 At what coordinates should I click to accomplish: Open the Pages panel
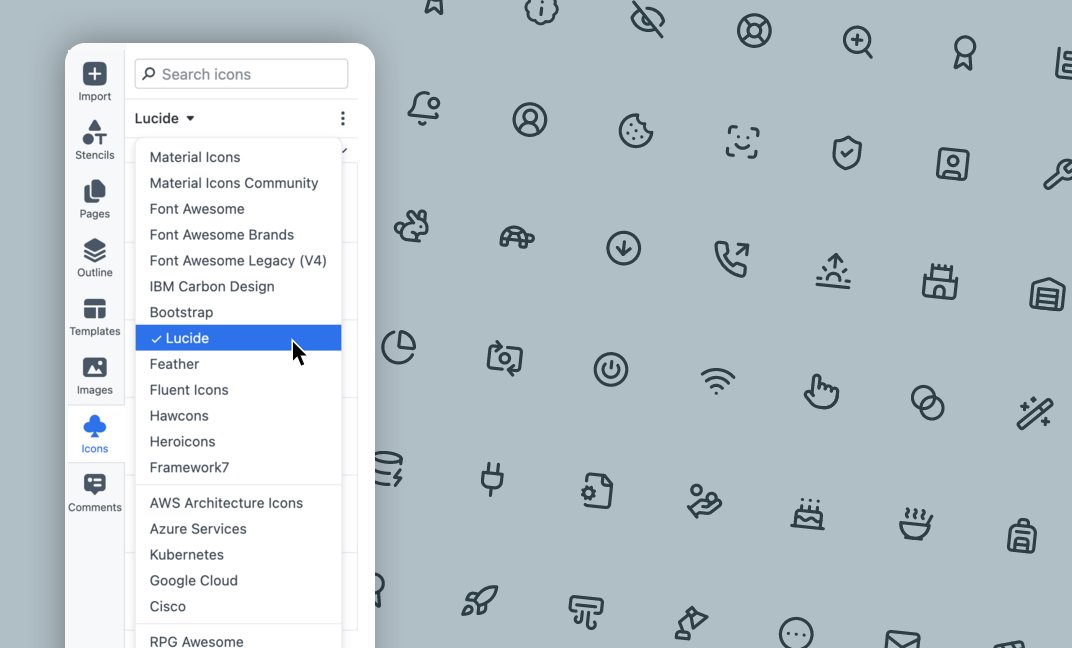point(94,199)
